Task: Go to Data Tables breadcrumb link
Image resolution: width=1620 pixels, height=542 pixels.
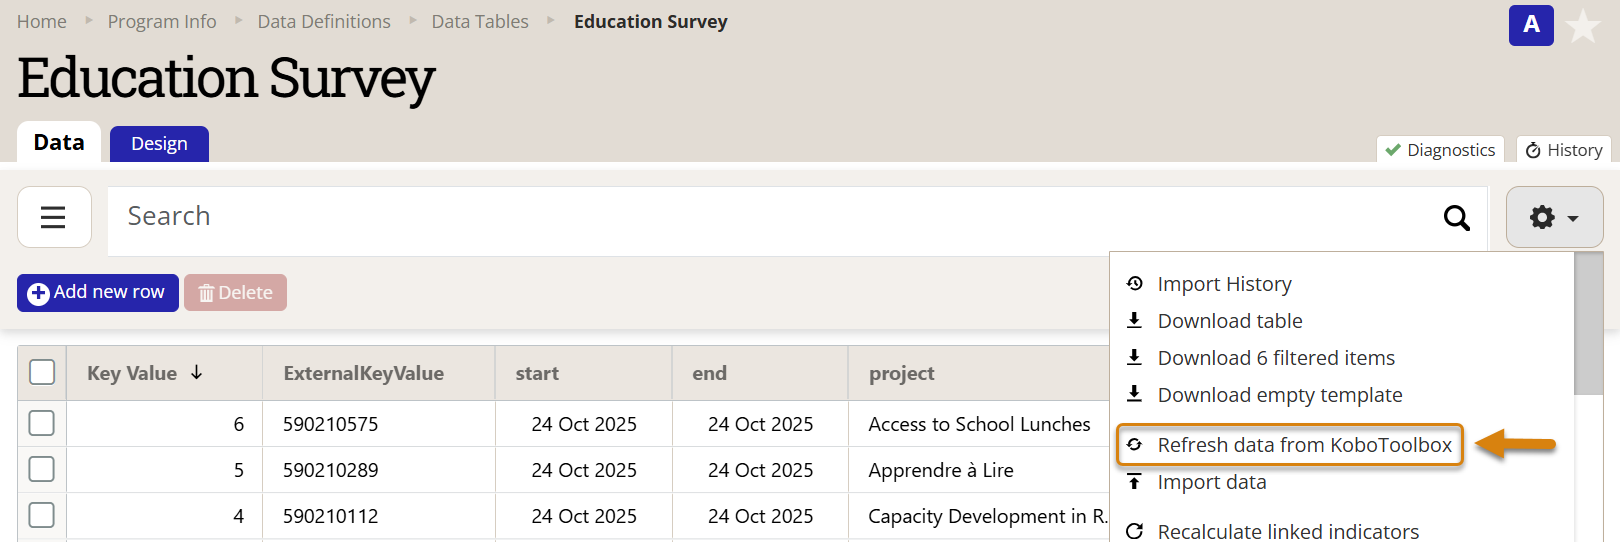Action: tap(480, 22)
